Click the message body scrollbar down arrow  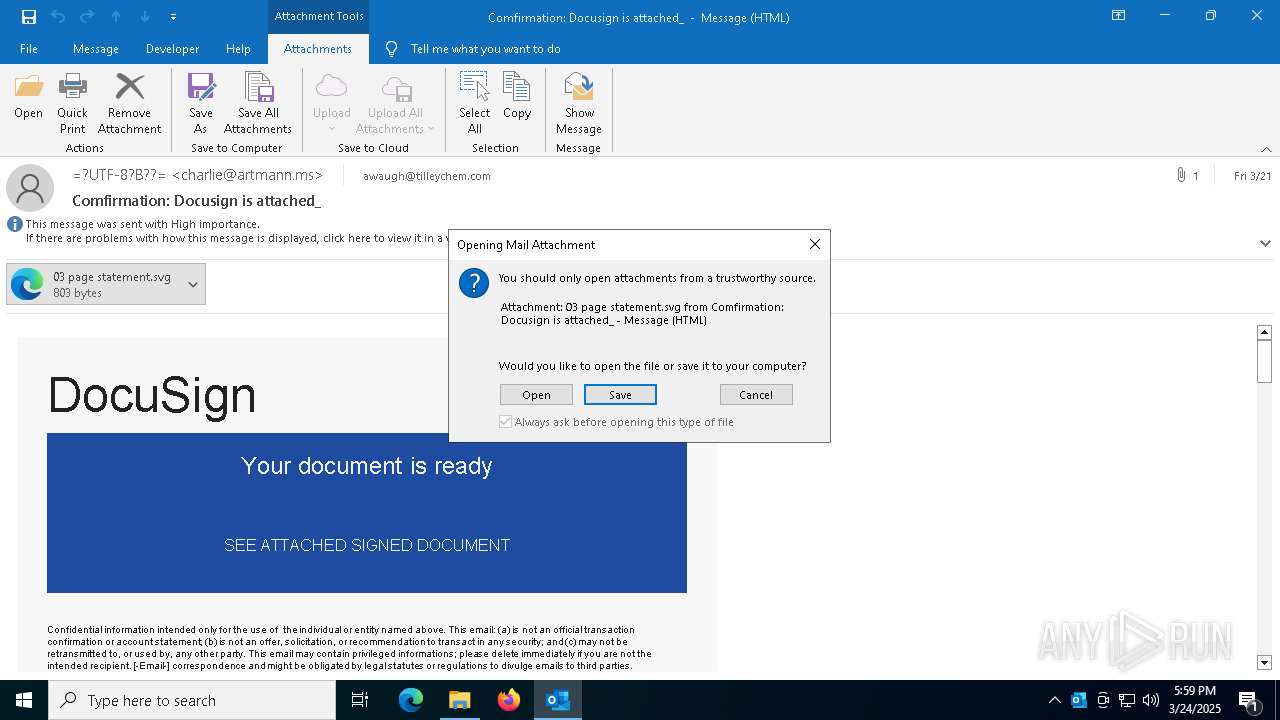[1264, 663]
